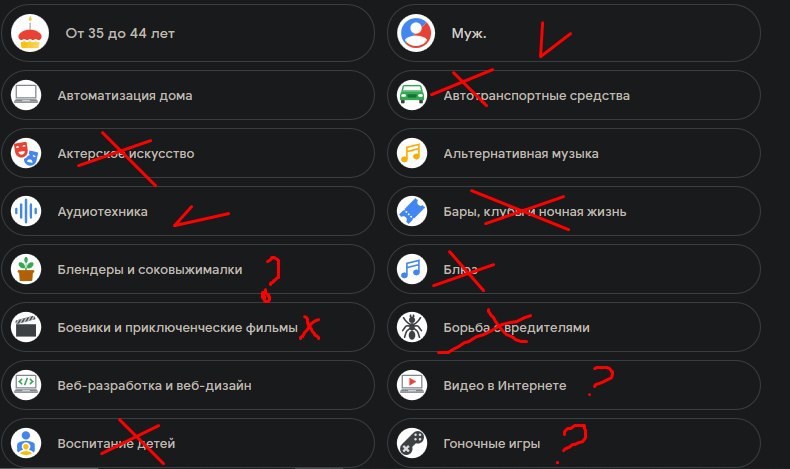The image size is (790, 469).
Task: Click the film clapperboard icon
Action: (x=26, y=327)
